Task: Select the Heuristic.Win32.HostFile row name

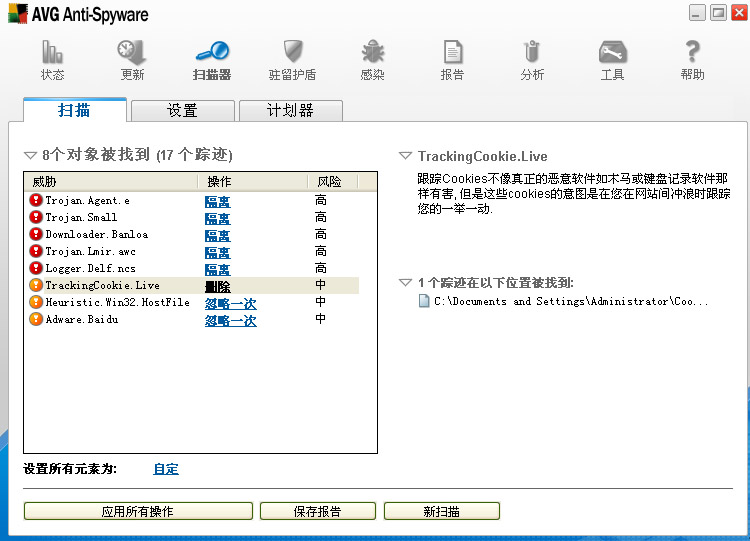Action: [118, 302]
